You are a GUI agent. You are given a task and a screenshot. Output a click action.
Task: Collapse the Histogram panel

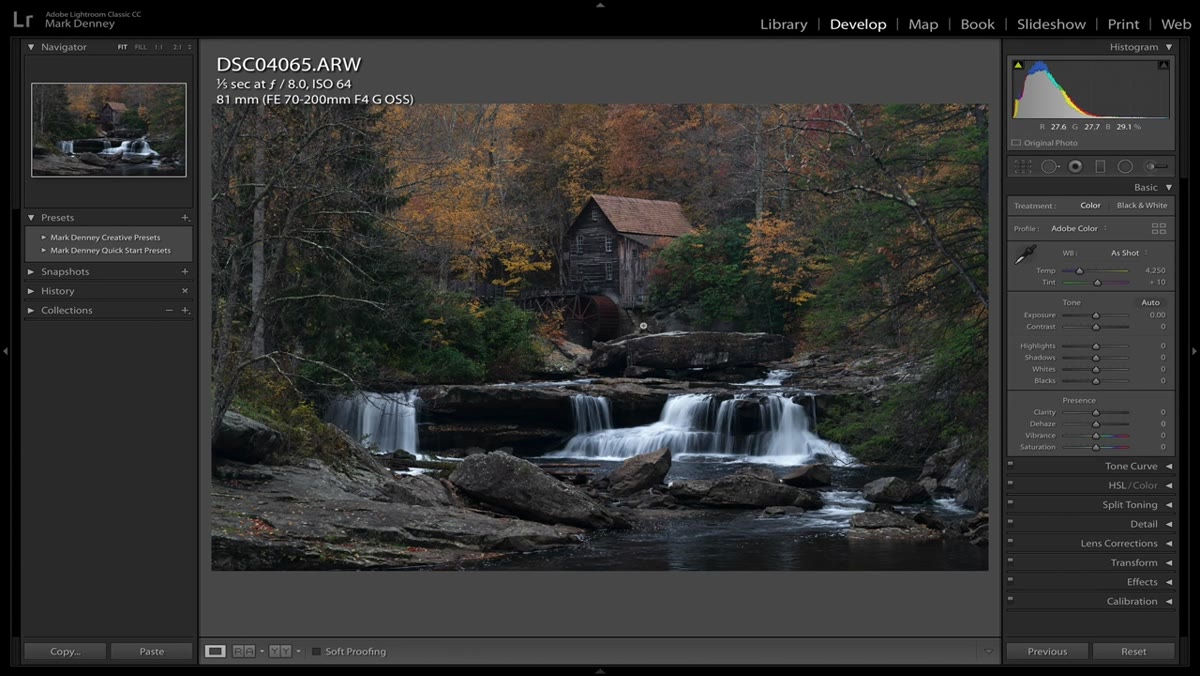(1168, 47)
